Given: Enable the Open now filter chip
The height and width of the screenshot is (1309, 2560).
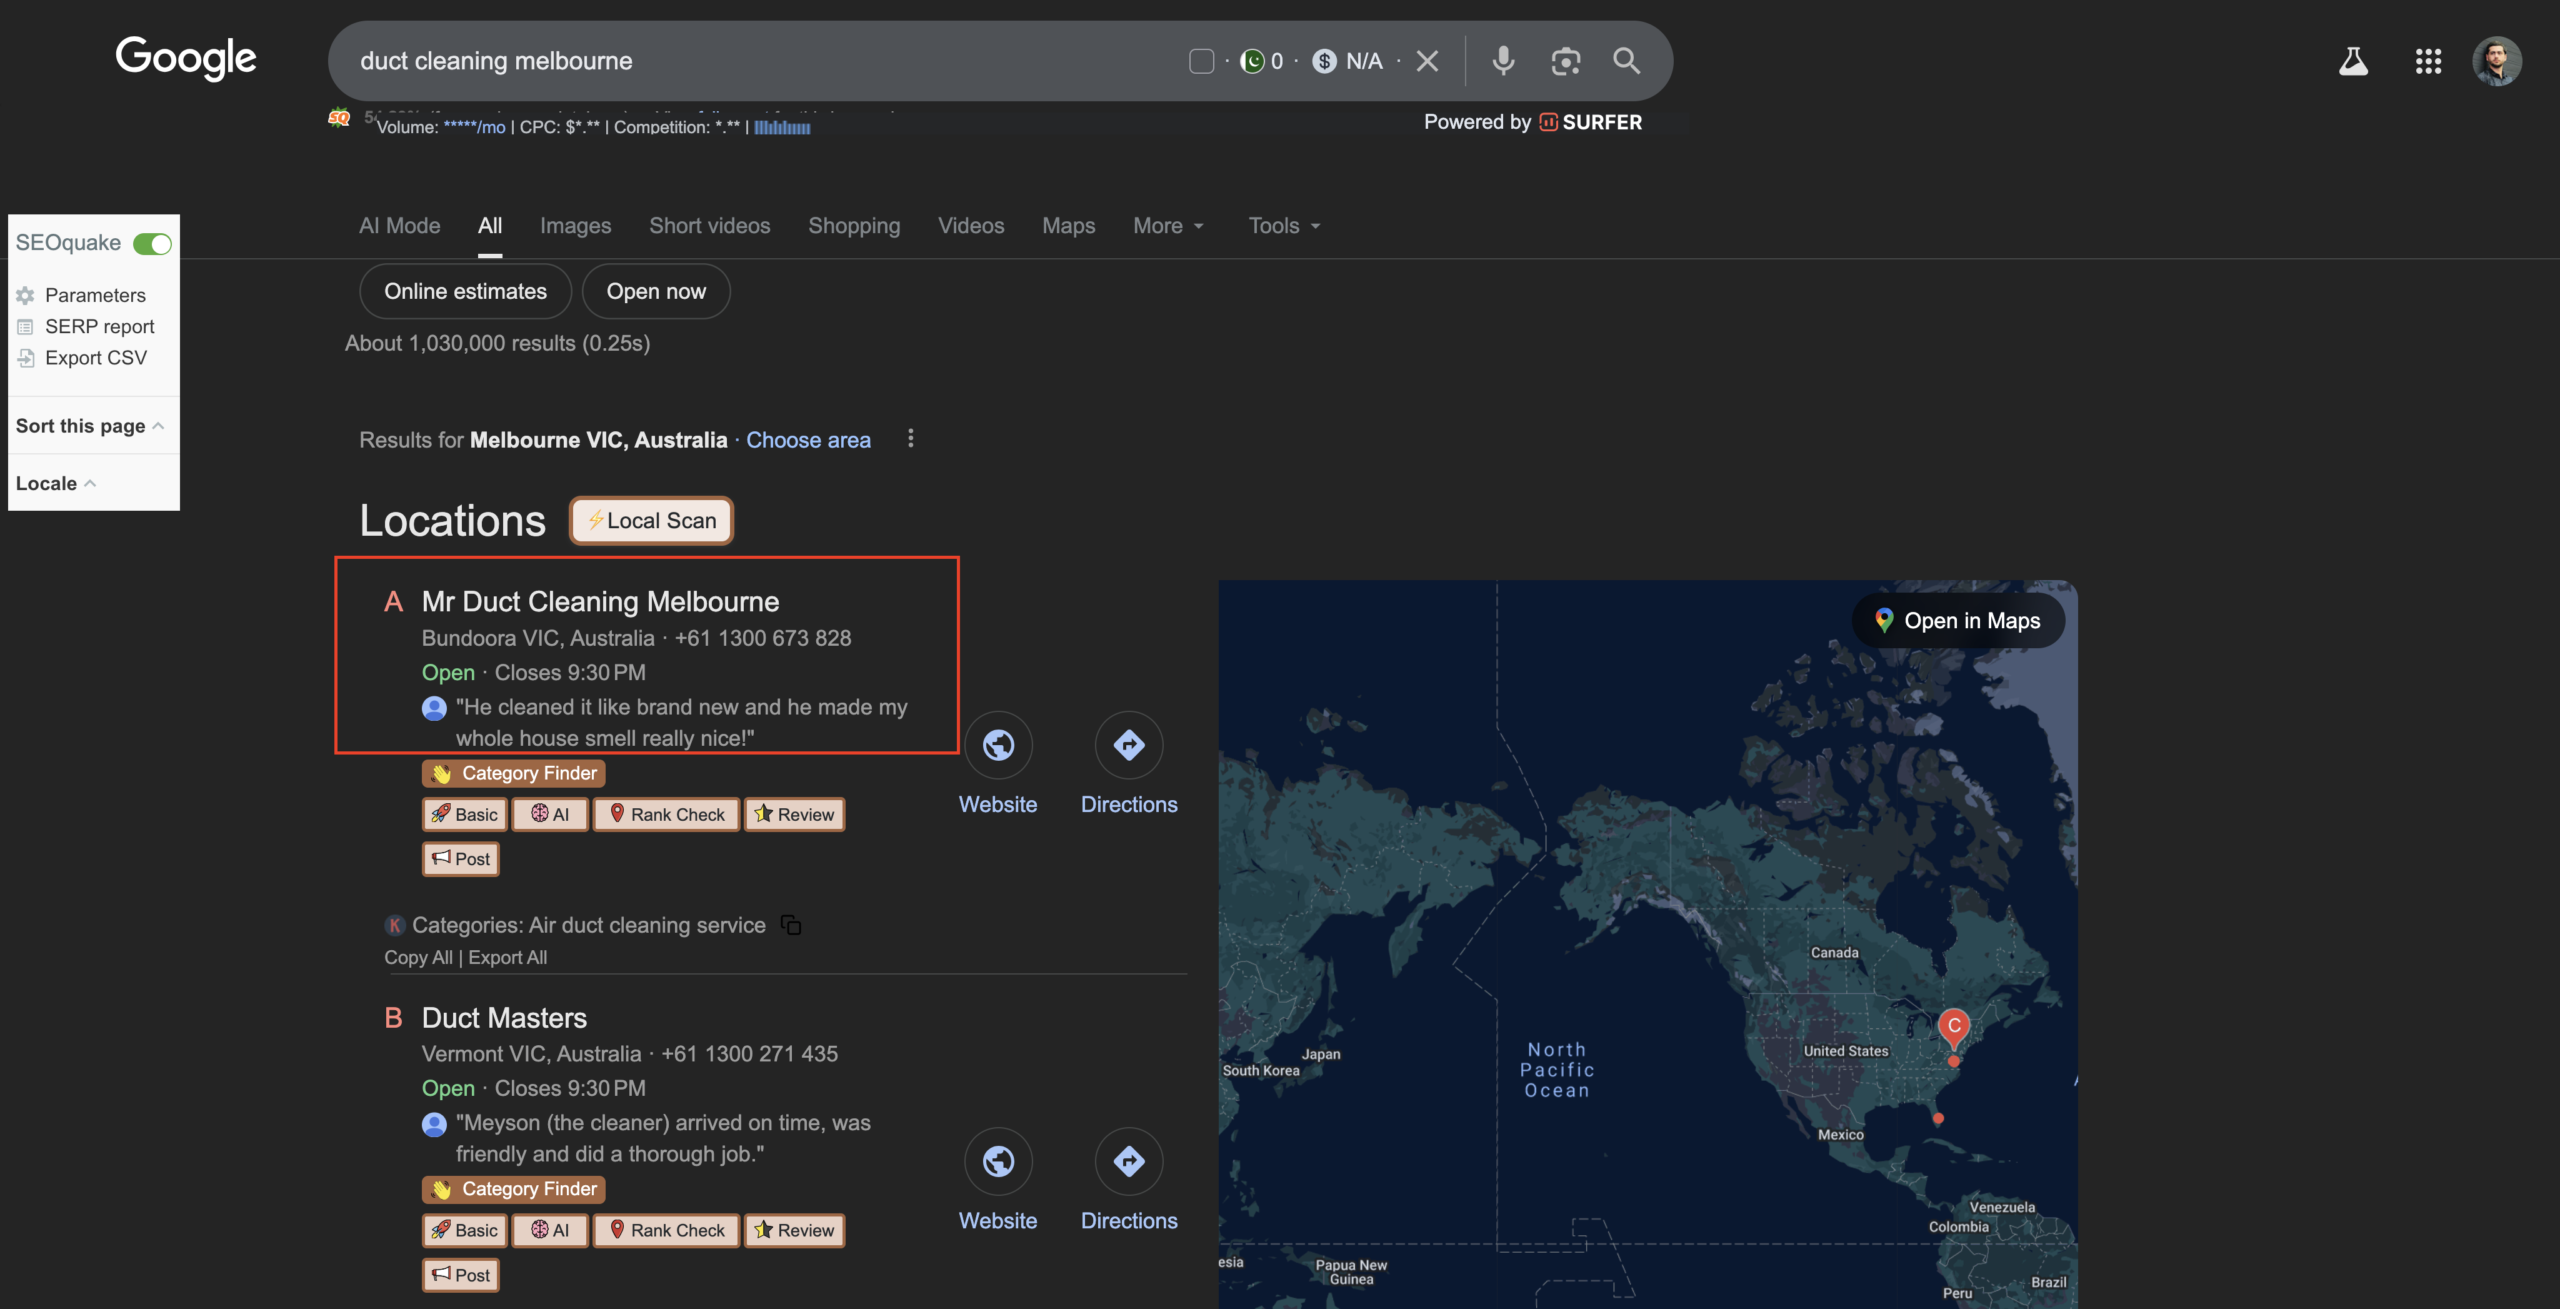Looking at the screenshot, I should pos(656,291).
